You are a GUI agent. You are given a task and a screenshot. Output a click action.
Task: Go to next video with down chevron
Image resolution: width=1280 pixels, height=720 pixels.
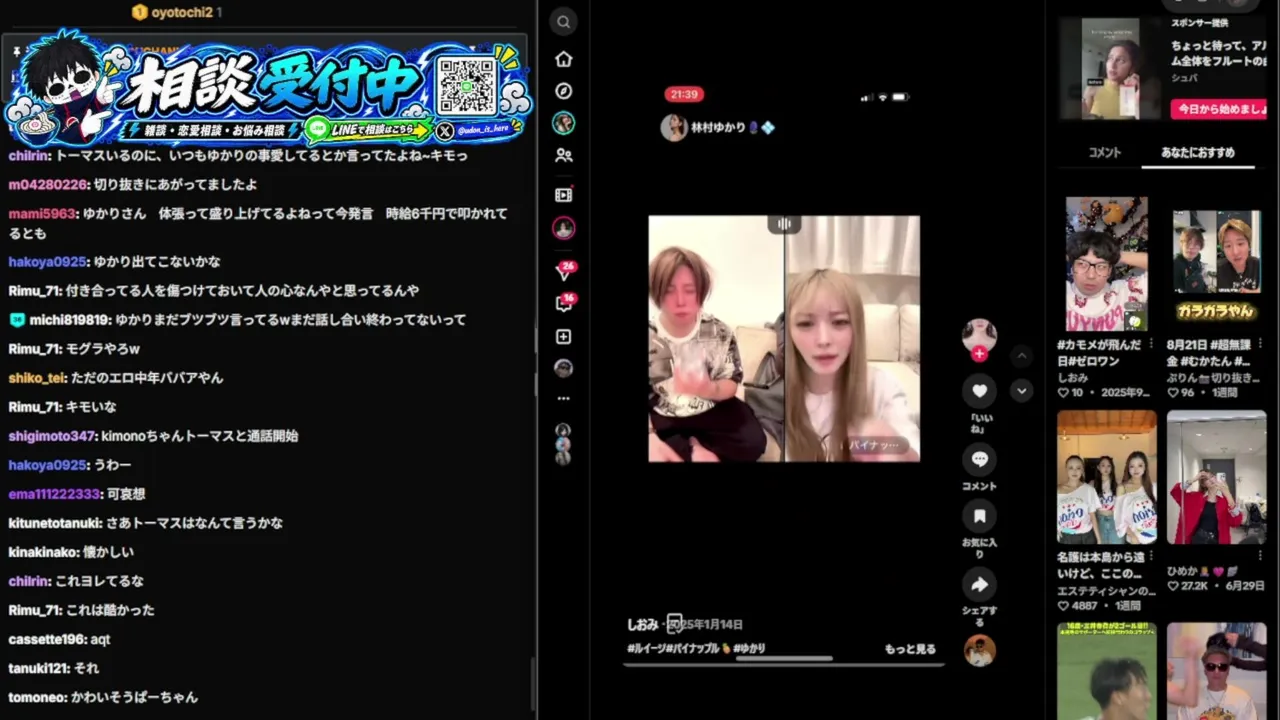1021,391
